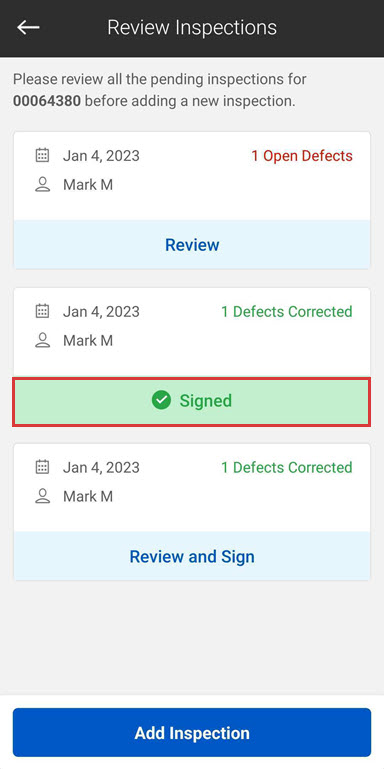385x769 pixels.
Task: Click person icon on Open Defects card
Action: point(43,185)
